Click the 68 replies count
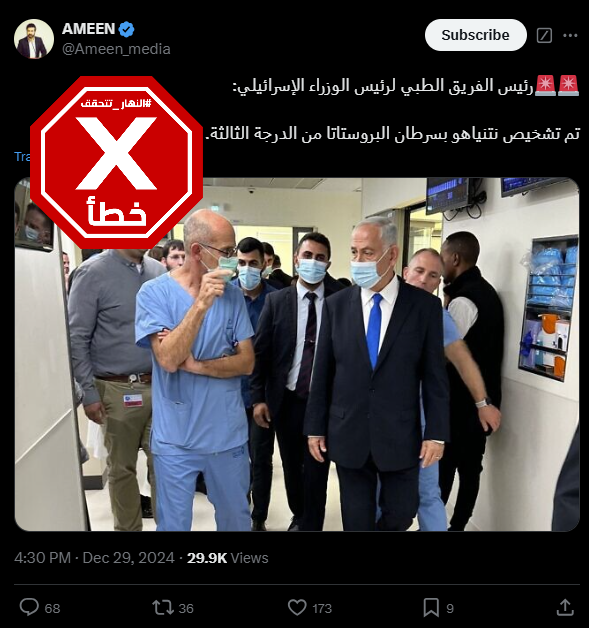This screenshot has height=628, width=589. click(52, 608)
